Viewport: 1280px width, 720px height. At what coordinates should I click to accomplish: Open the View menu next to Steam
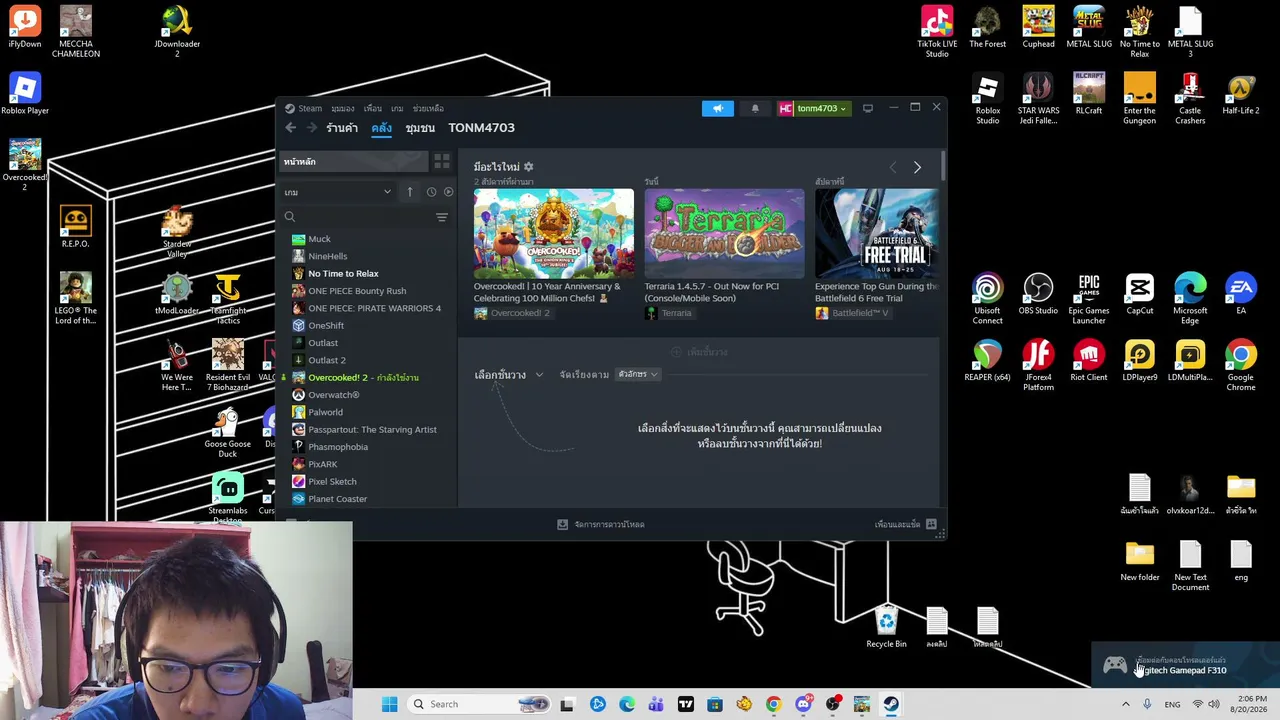coord(343,108)
